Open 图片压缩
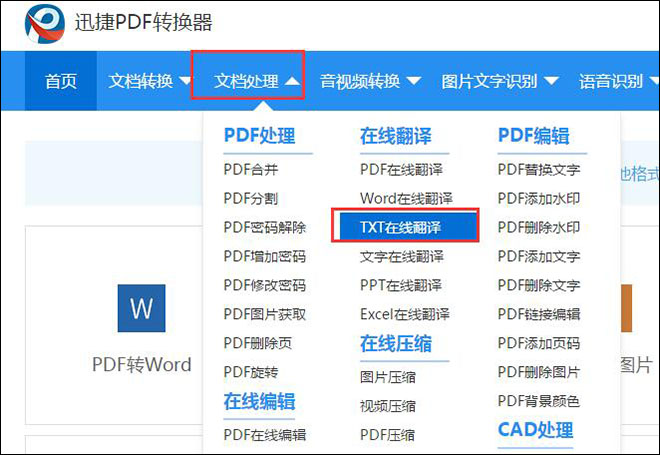 click(x=388, y=377)
